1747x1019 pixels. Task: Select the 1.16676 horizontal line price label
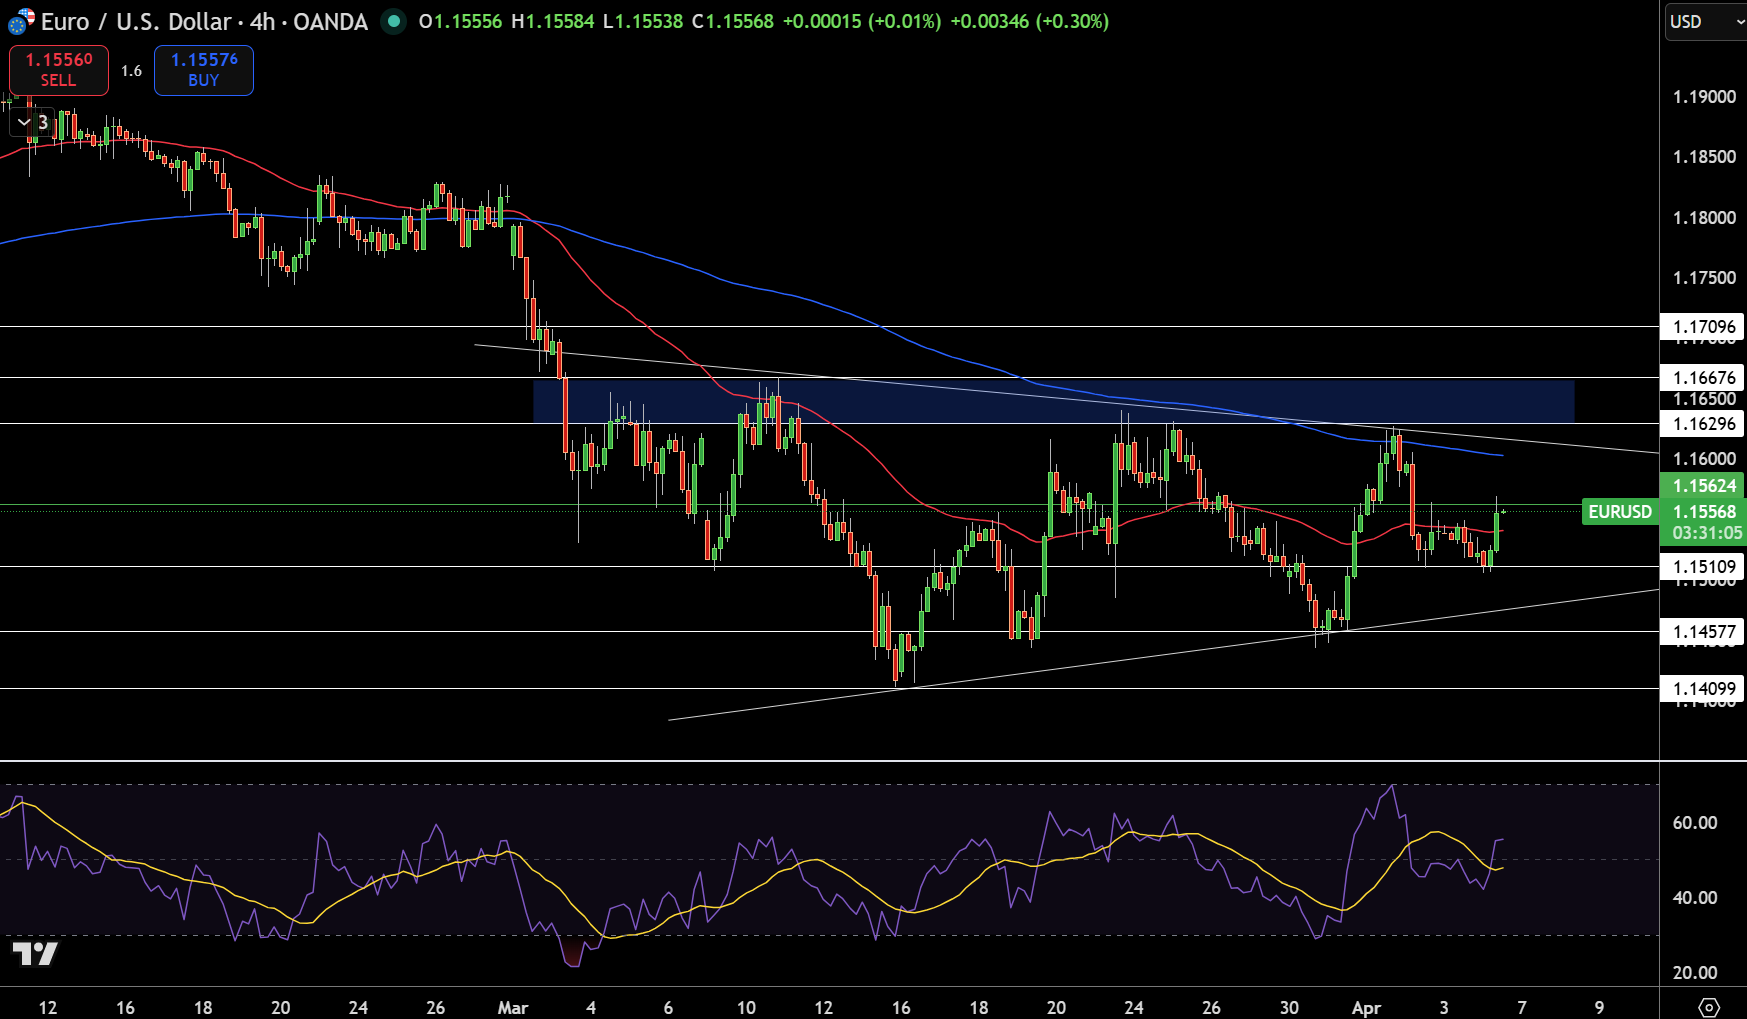click(x=1703, y=377)
